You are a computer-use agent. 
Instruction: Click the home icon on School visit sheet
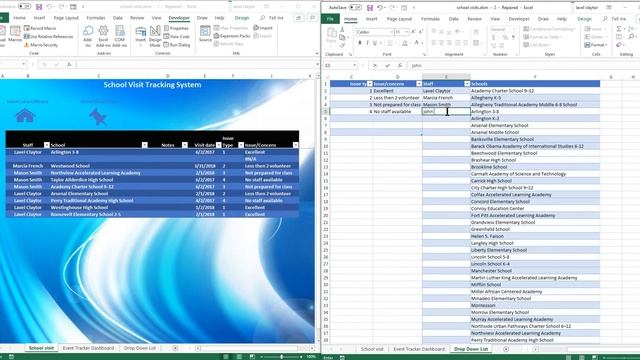24,116
